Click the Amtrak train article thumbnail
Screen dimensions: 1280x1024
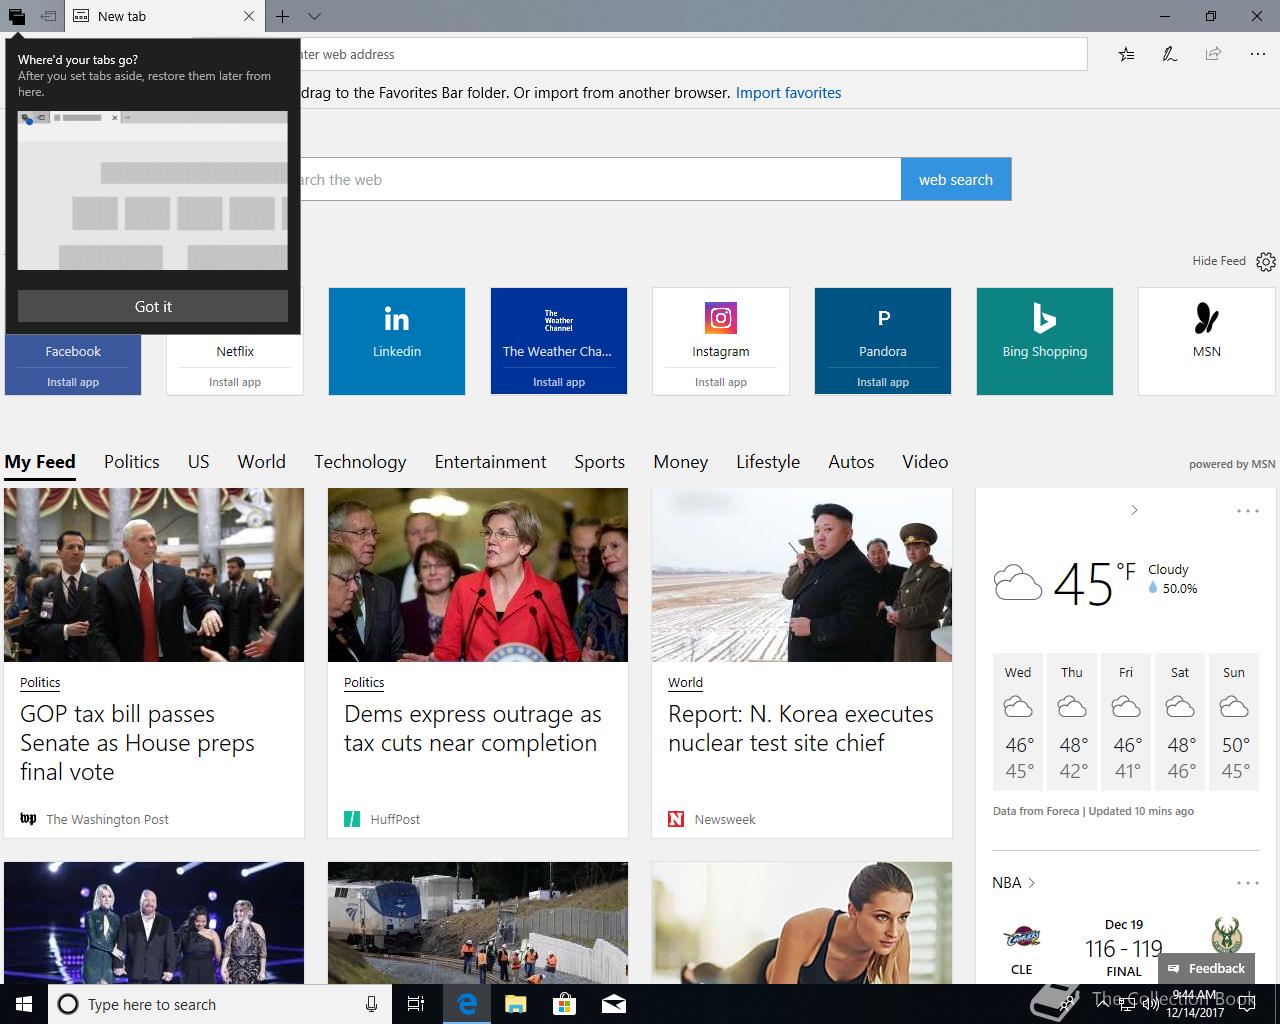478,923
